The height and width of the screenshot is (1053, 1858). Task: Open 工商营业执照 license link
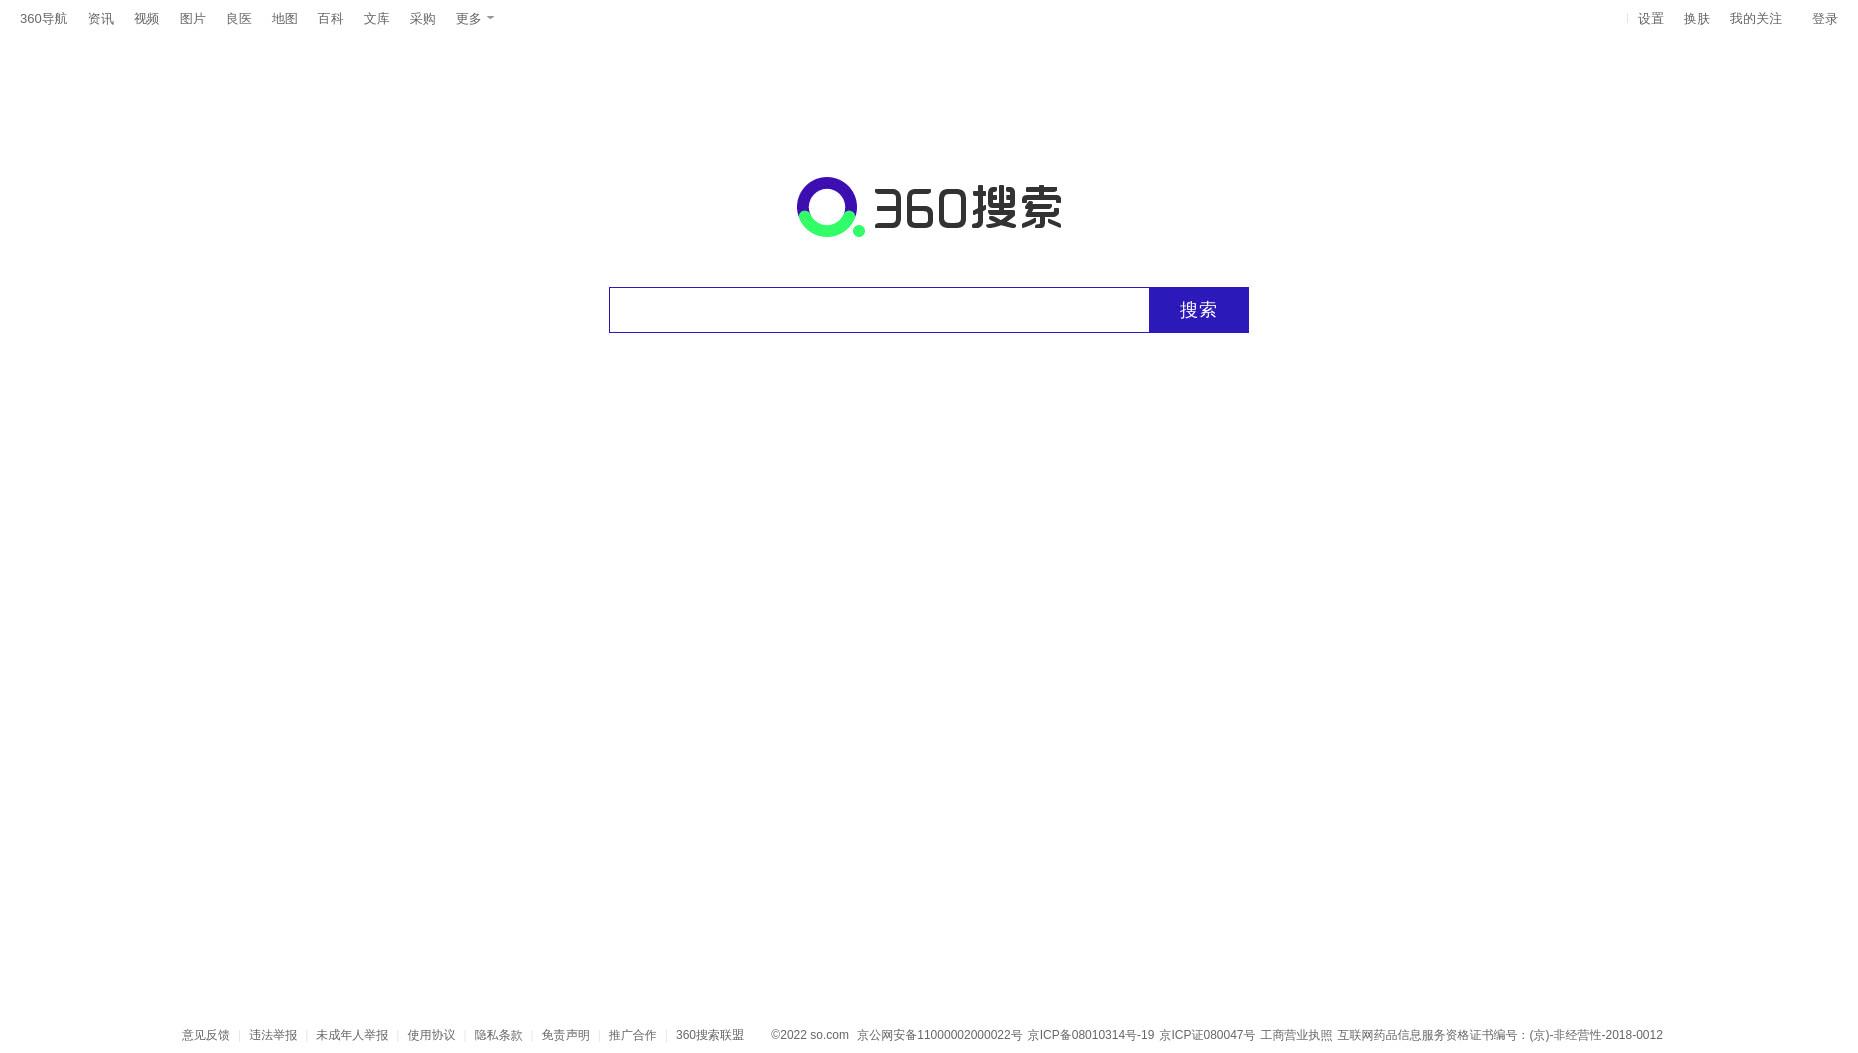[1296, 1035]
